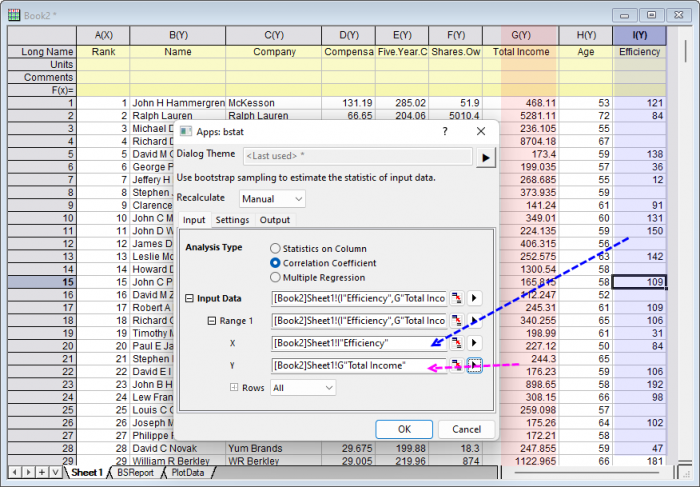Open arrow menu next to Y field
This screenshot has height=487, width=700.
475,366
